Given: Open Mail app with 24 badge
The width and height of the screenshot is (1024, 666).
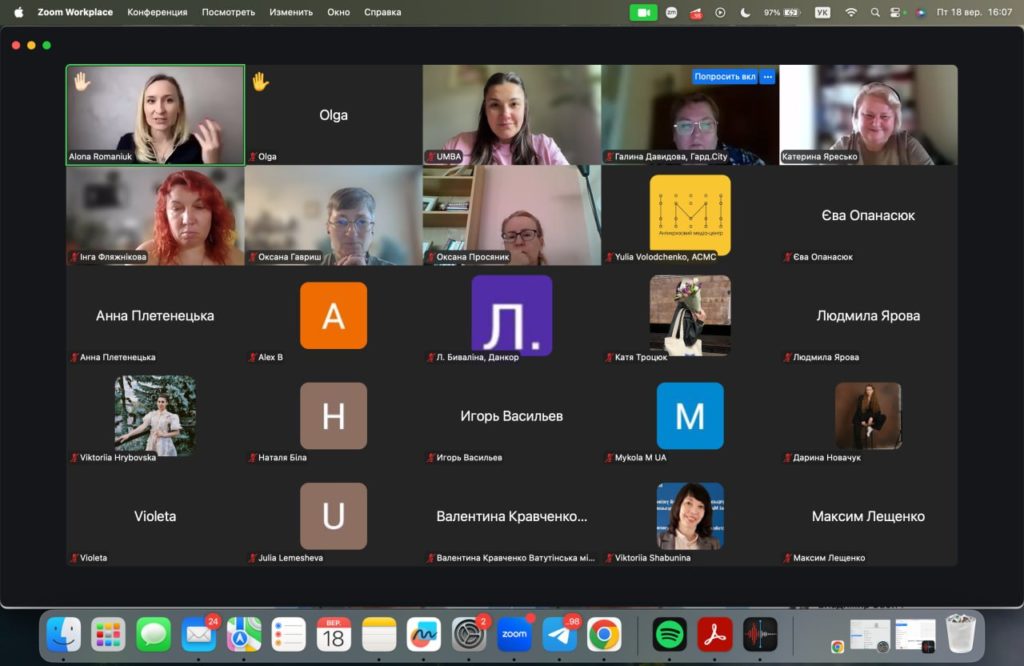Looking at the screenshot, I should click(199, 634).
